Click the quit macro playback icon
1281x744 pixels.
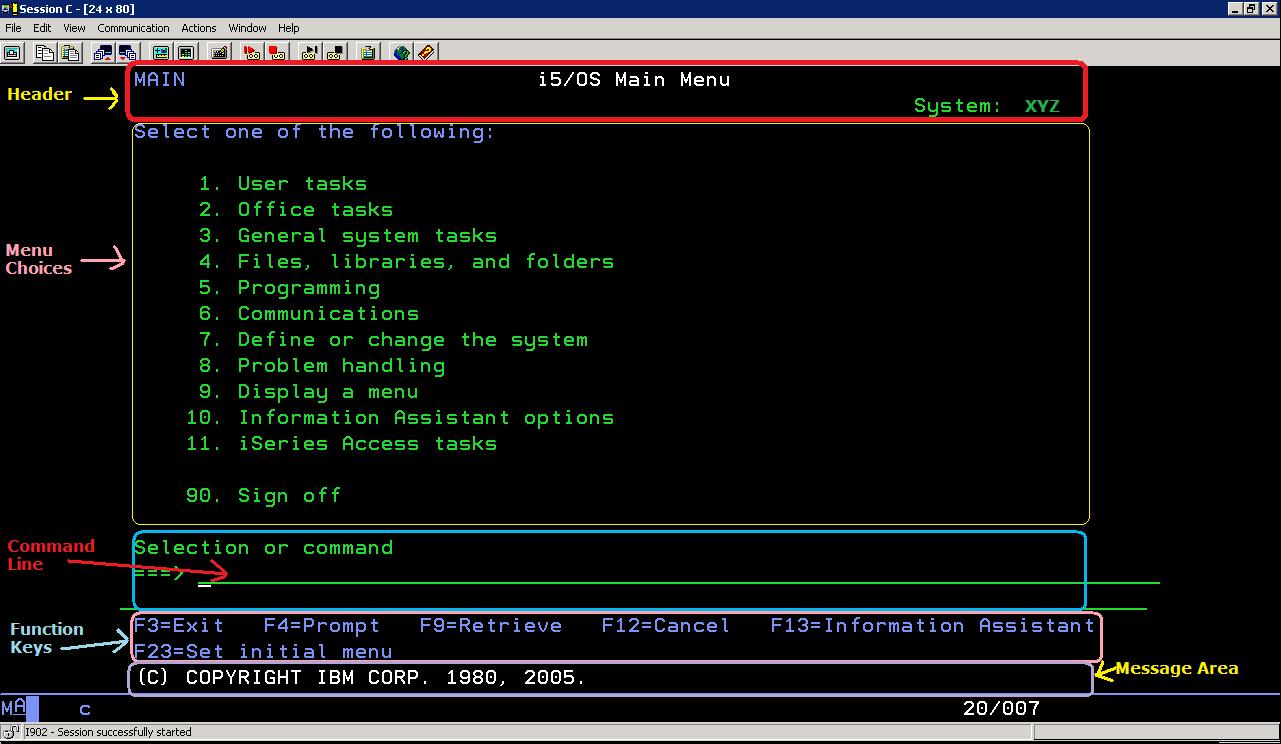point(335,53)
